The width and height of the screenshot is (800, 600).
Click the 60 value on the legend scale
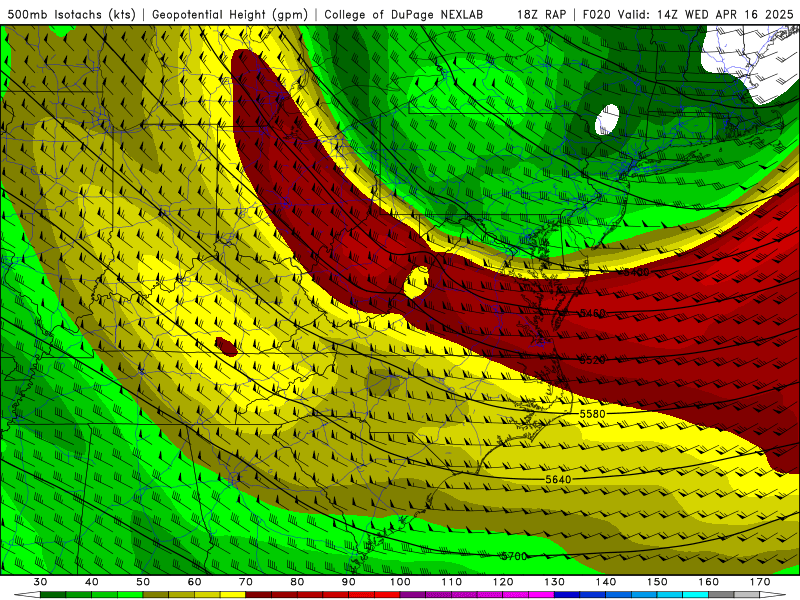tap(194, 582)
